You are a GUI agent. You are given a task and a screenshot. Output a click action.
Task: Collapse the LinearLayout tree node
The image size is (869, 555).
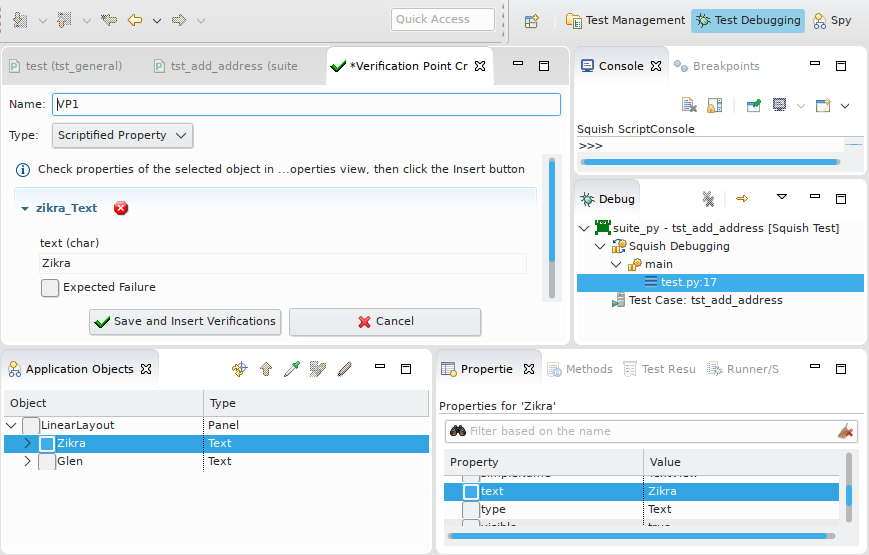tap(12, 425)
